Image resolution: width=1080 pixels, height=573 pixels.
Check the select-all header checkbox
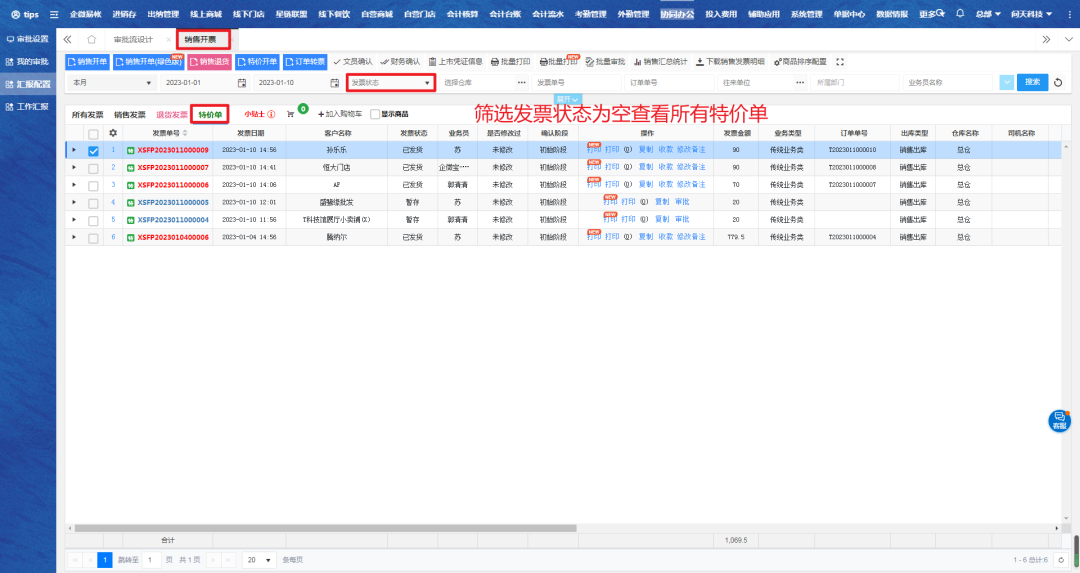tap(93, 133)
